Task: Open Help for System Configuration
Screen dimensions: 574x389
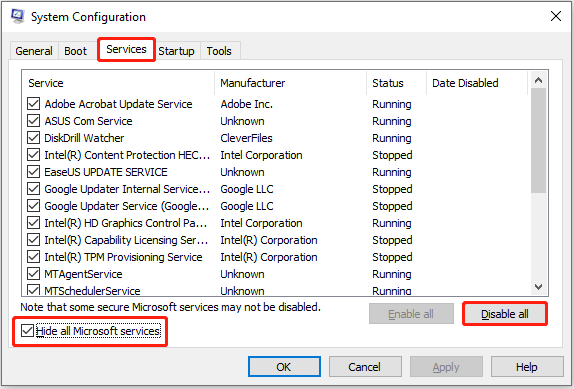Action: tap(527, 367)
